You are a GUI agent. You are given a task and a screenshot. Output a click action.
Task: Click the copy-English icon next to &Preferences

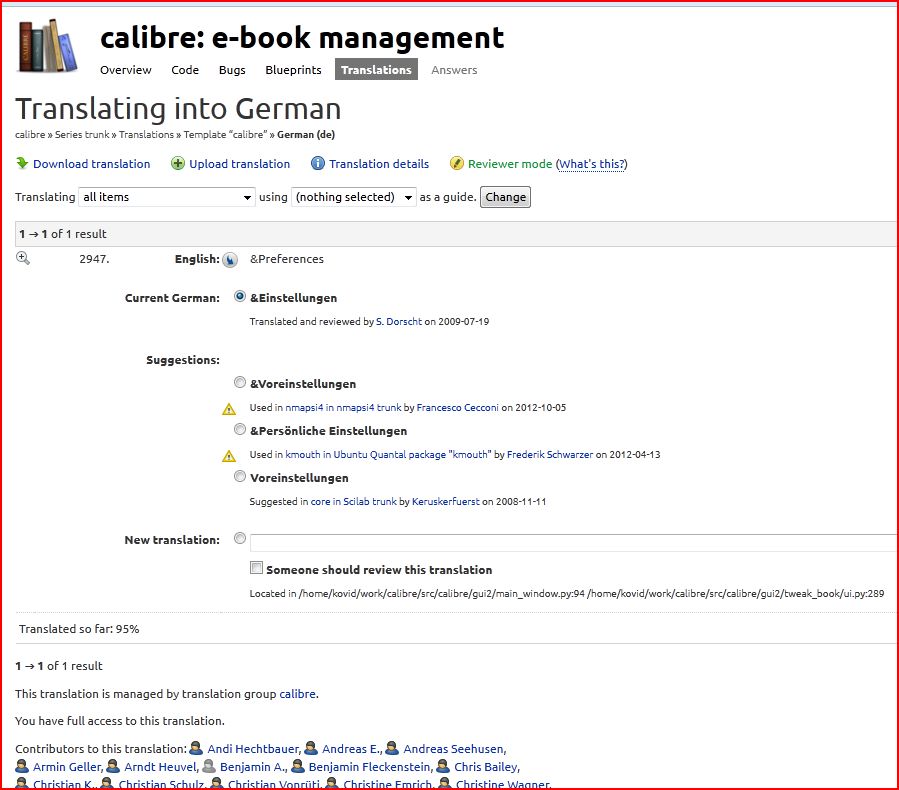click(x=230, y=260)
